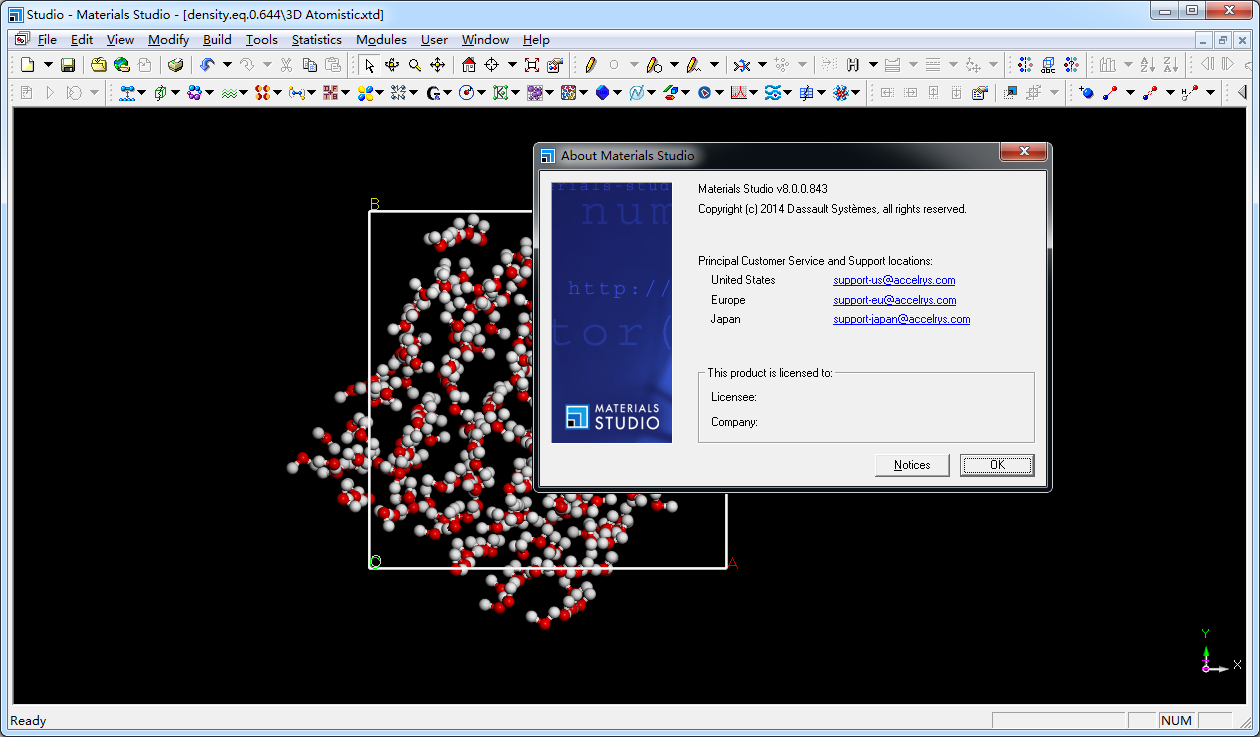The width and height of the screenshot is (1260, 737).
Task: Activate the Zoom magnifier tool
Action: [414, 65]
